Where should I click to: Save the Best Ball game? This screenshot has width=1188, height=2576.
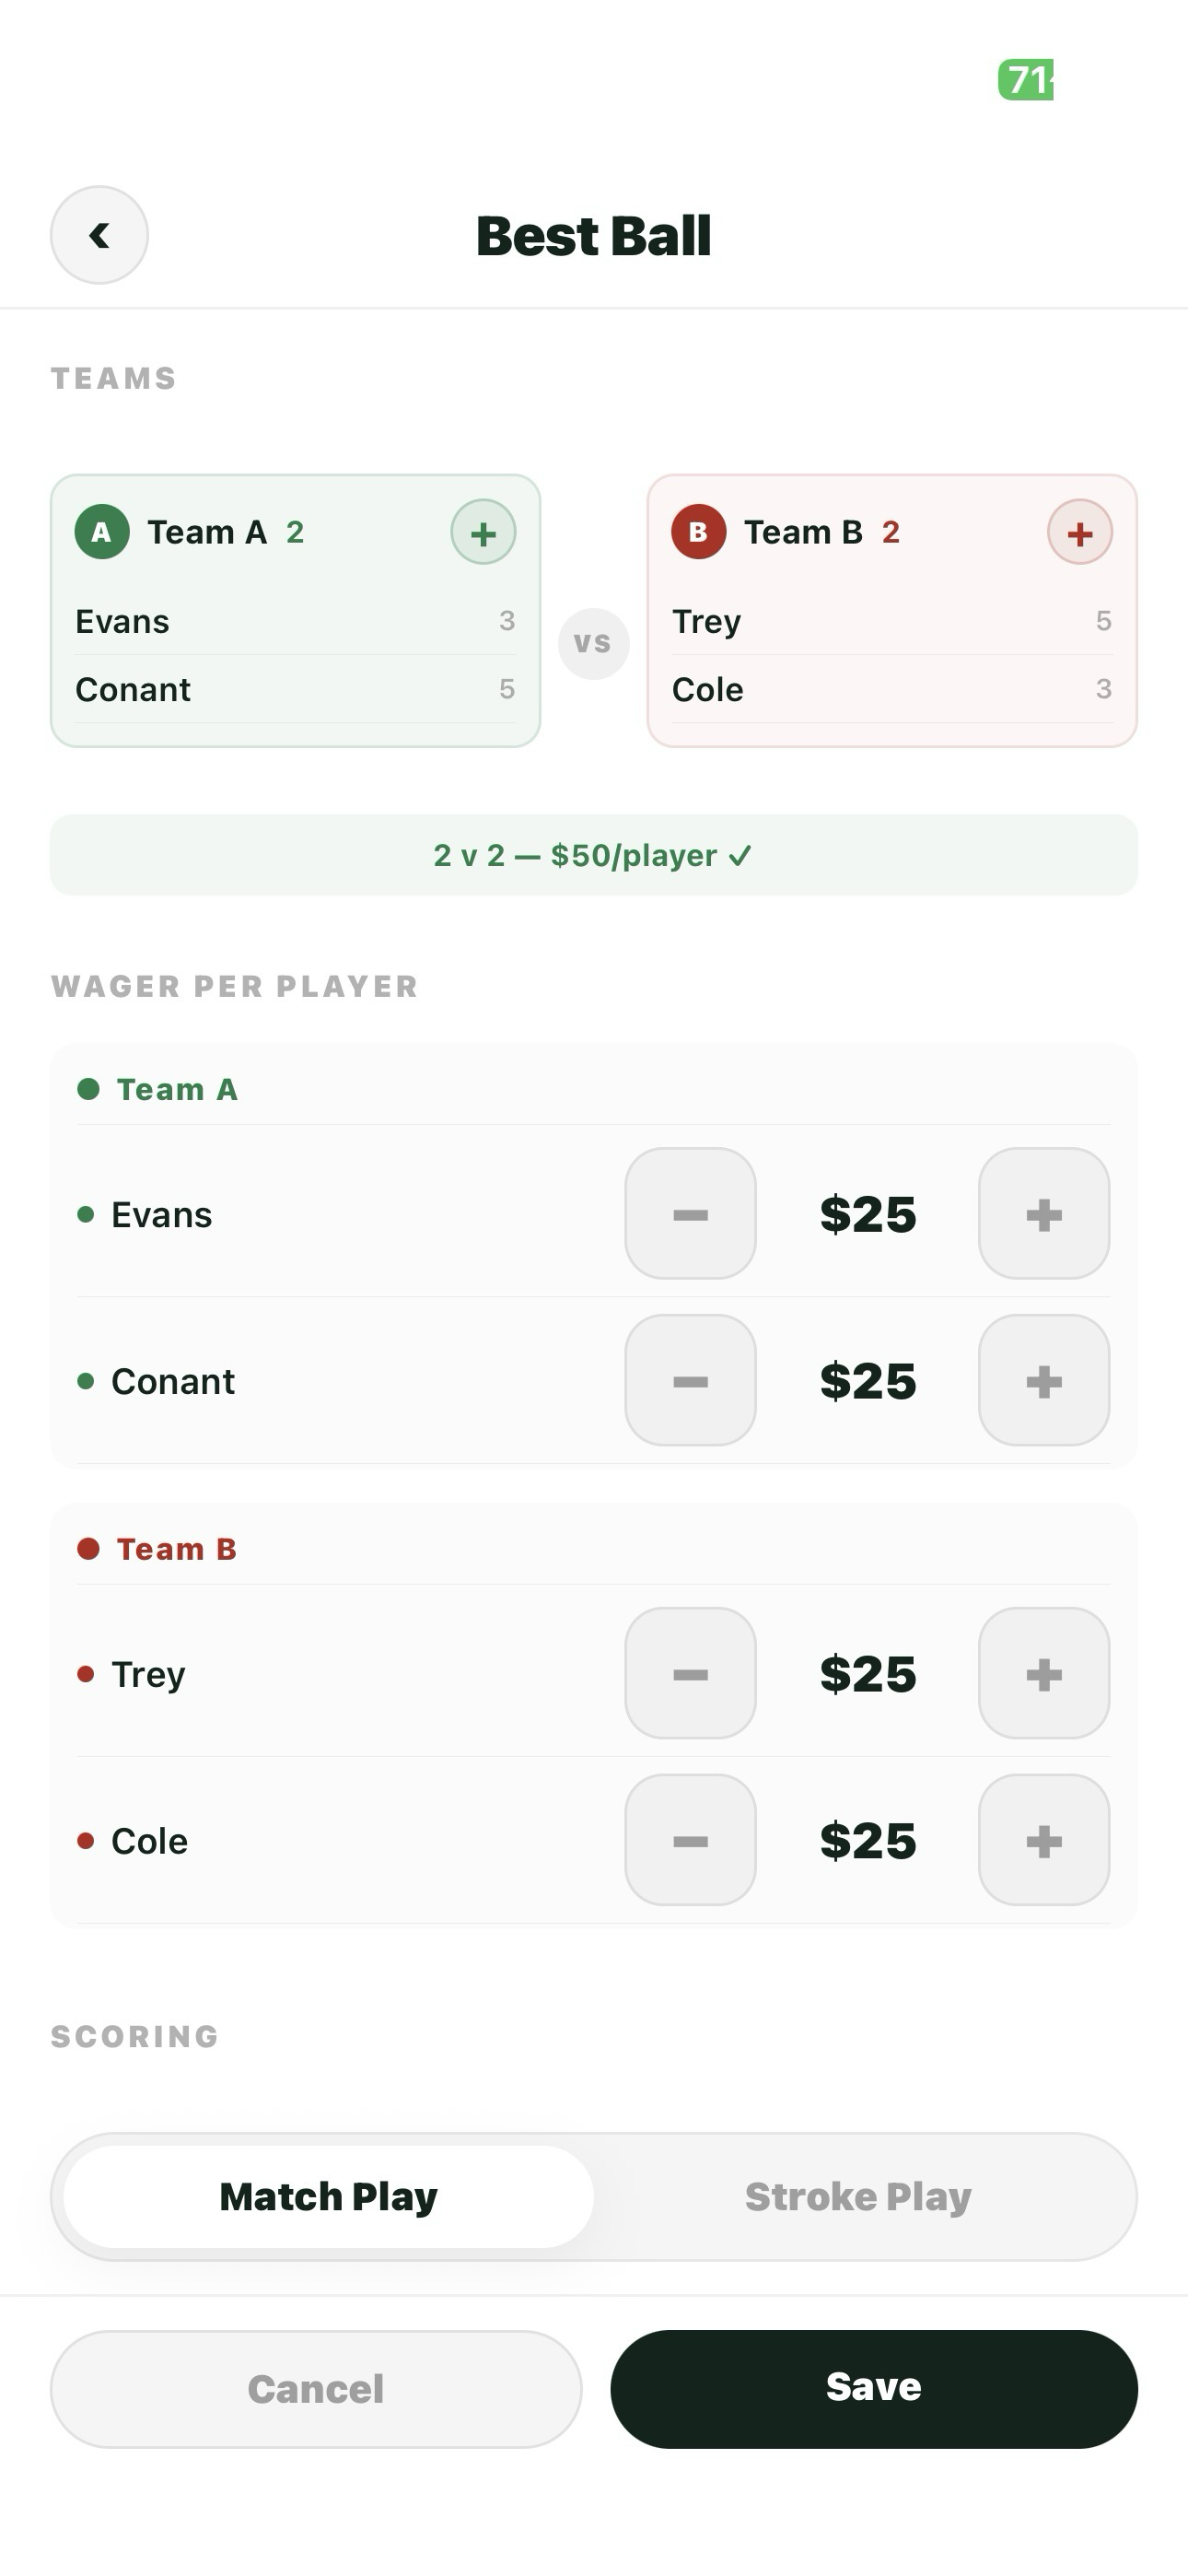(x=873, y=2389)
